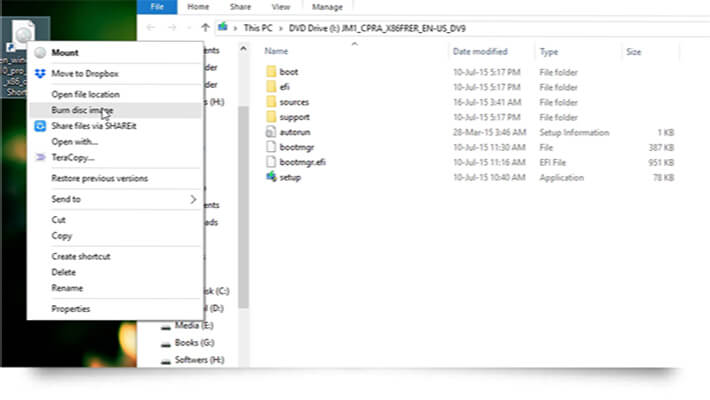Click the SHAREit icon in context menu

(40, 126)
